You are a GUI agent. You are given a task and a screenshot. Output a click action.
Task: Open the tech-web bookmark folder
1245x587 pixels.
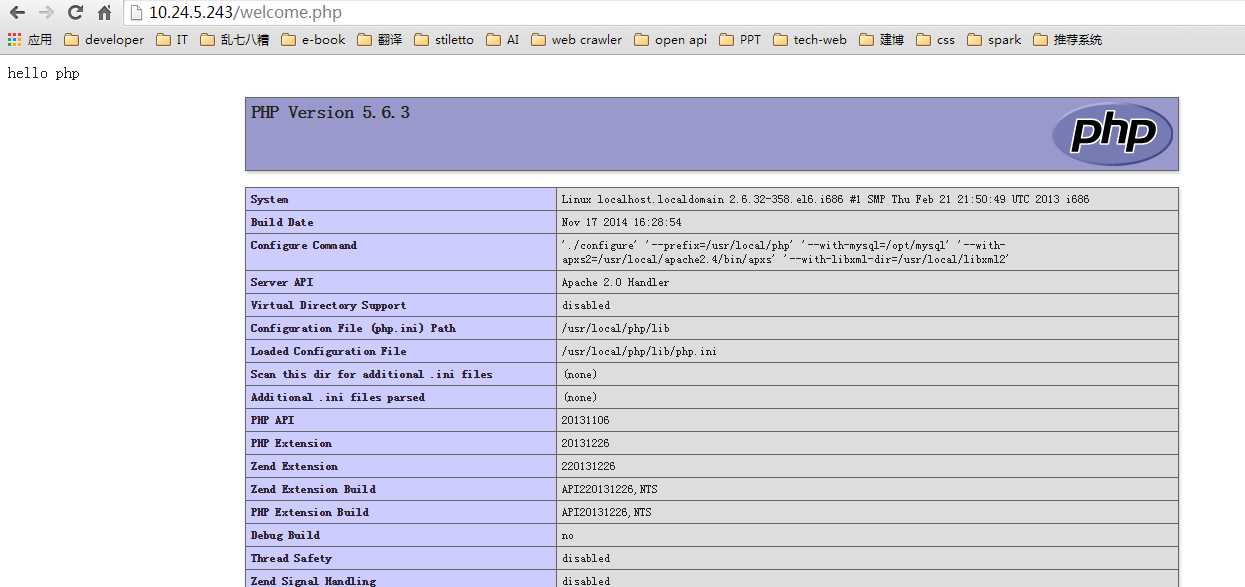[x=810, y=40]
